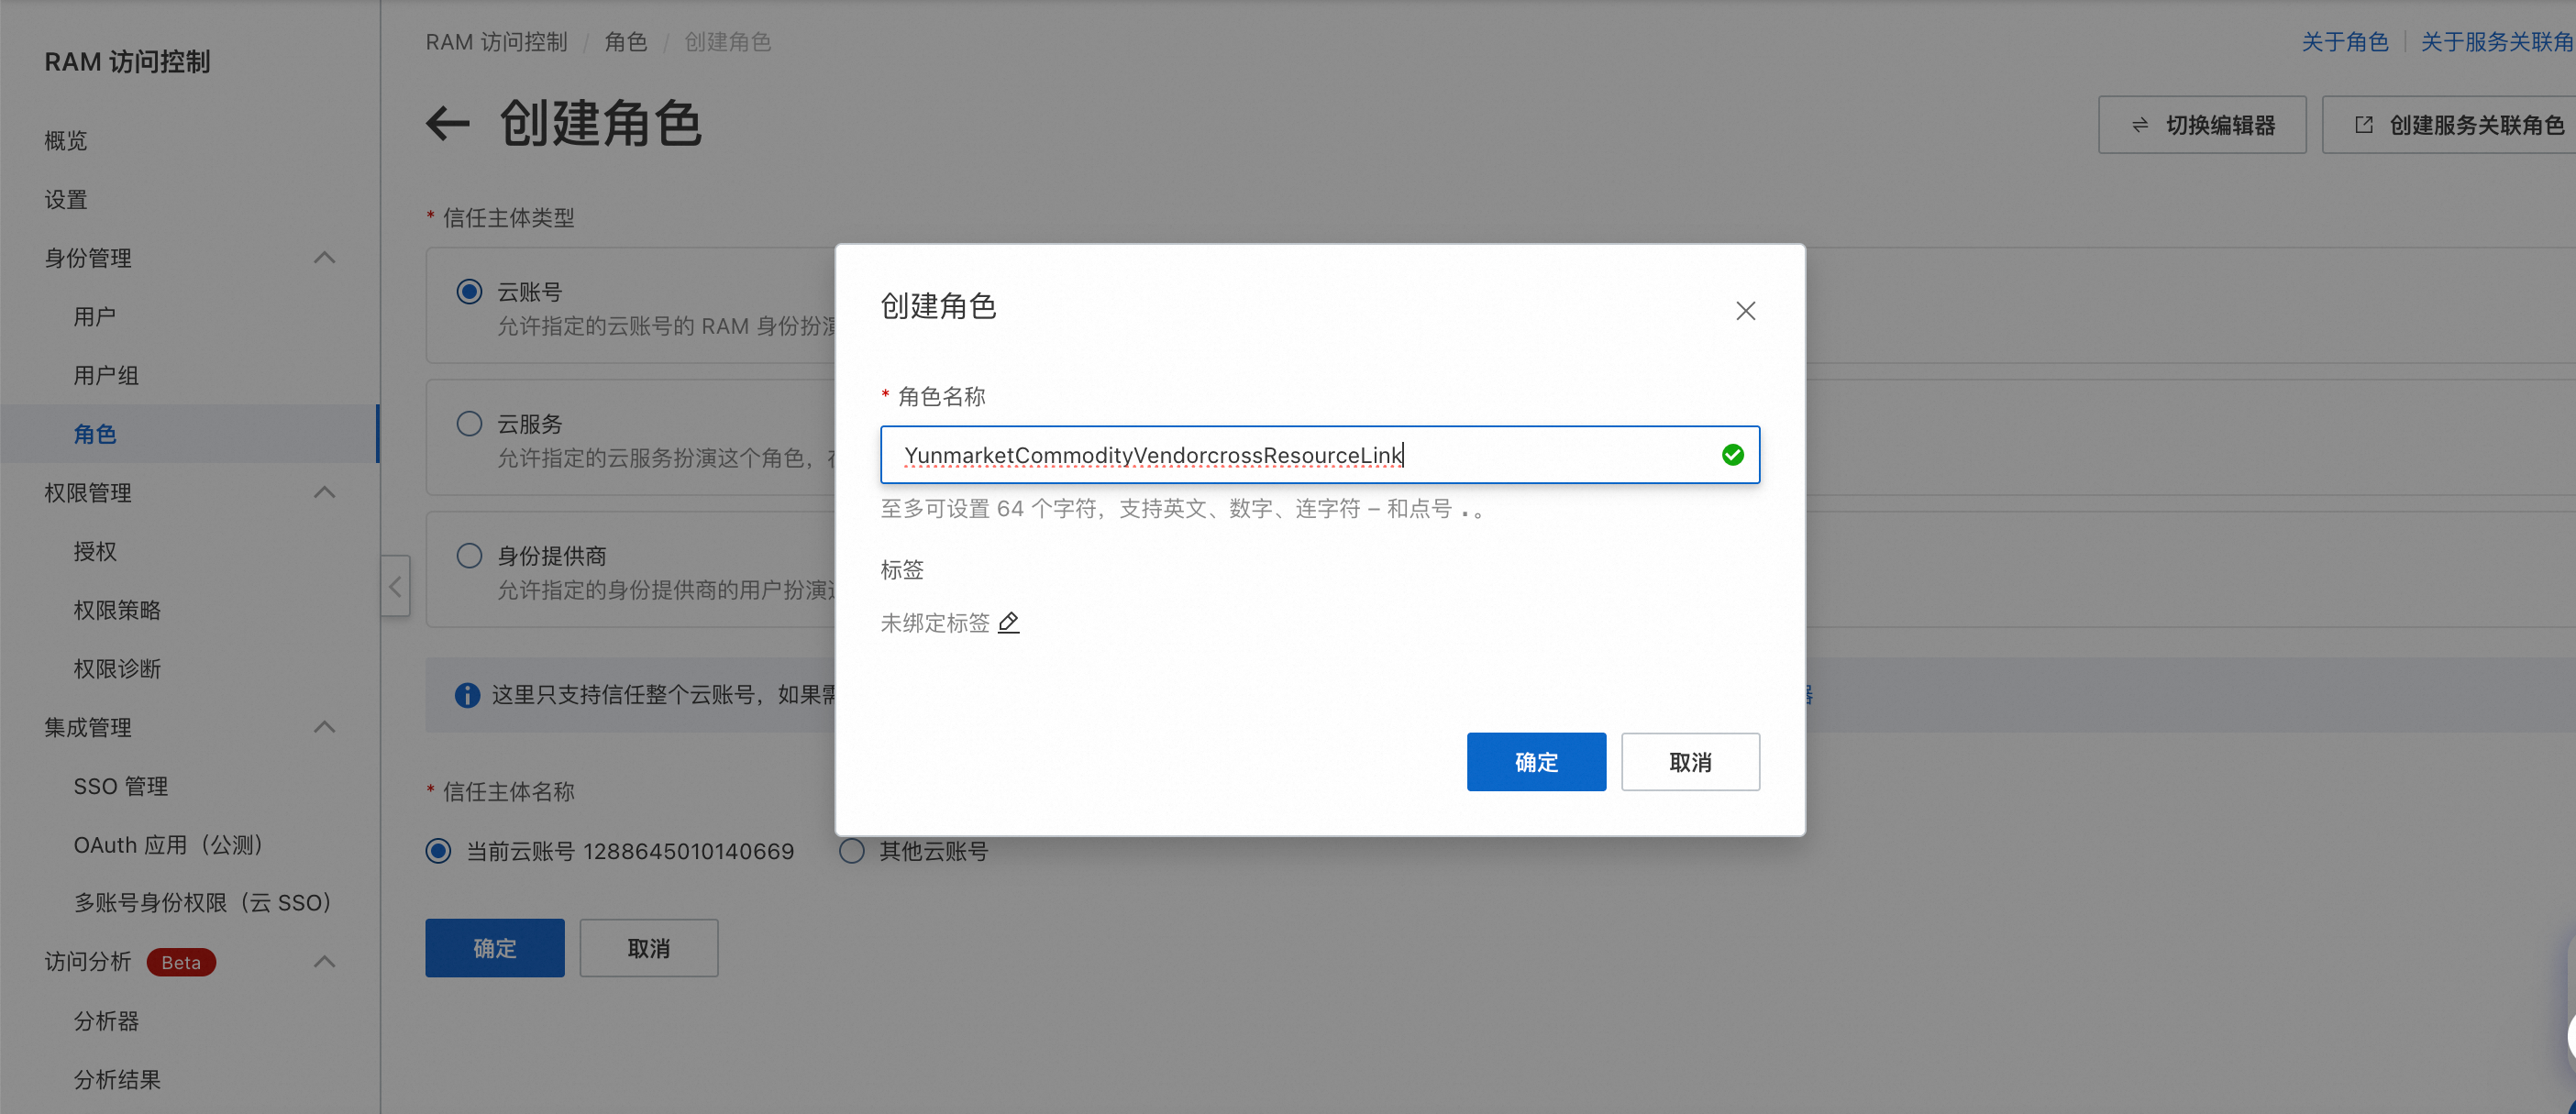Open 概览 in the sidebar
Viewport: 2576px width, 1114px height.
pos(66,141)
